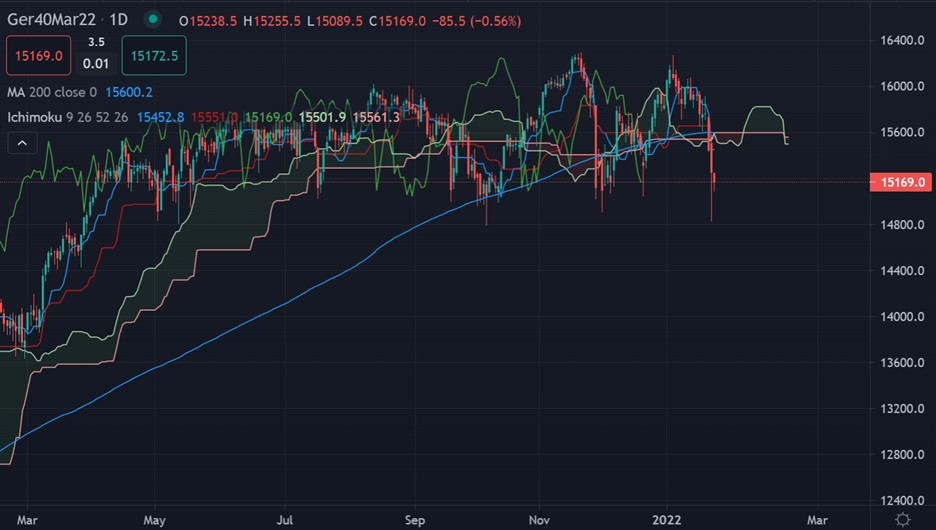This screenshot has height=530, width=936.
Task: Click the close value C15169.0
Action: 398,21
